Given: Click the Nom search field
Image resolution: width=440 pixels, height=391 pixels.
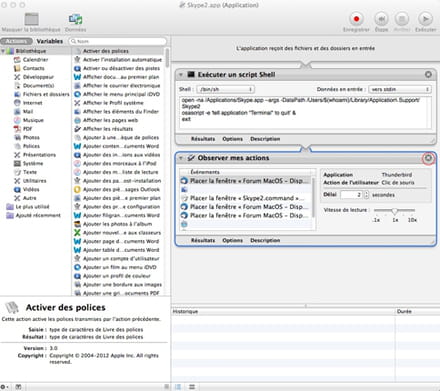Looking at the screenshot, I should point(118,41).
